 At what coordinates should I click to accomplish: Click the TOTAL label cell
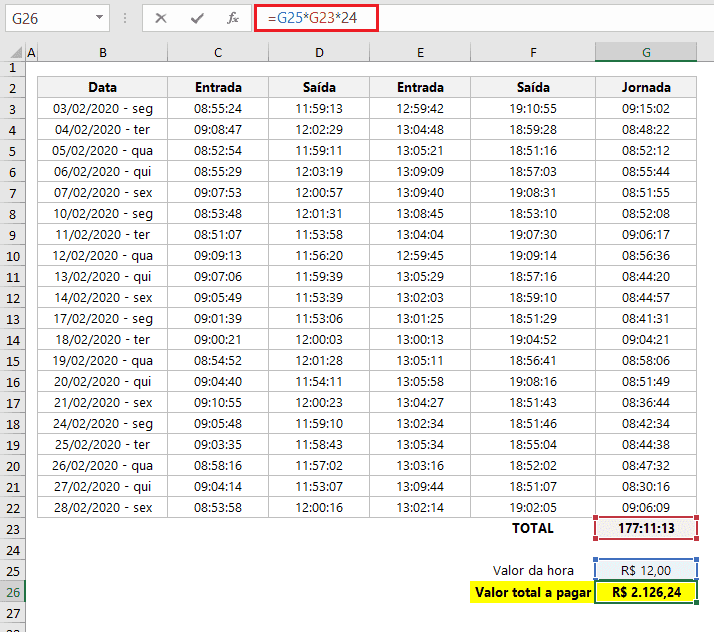tap(533, 528)
